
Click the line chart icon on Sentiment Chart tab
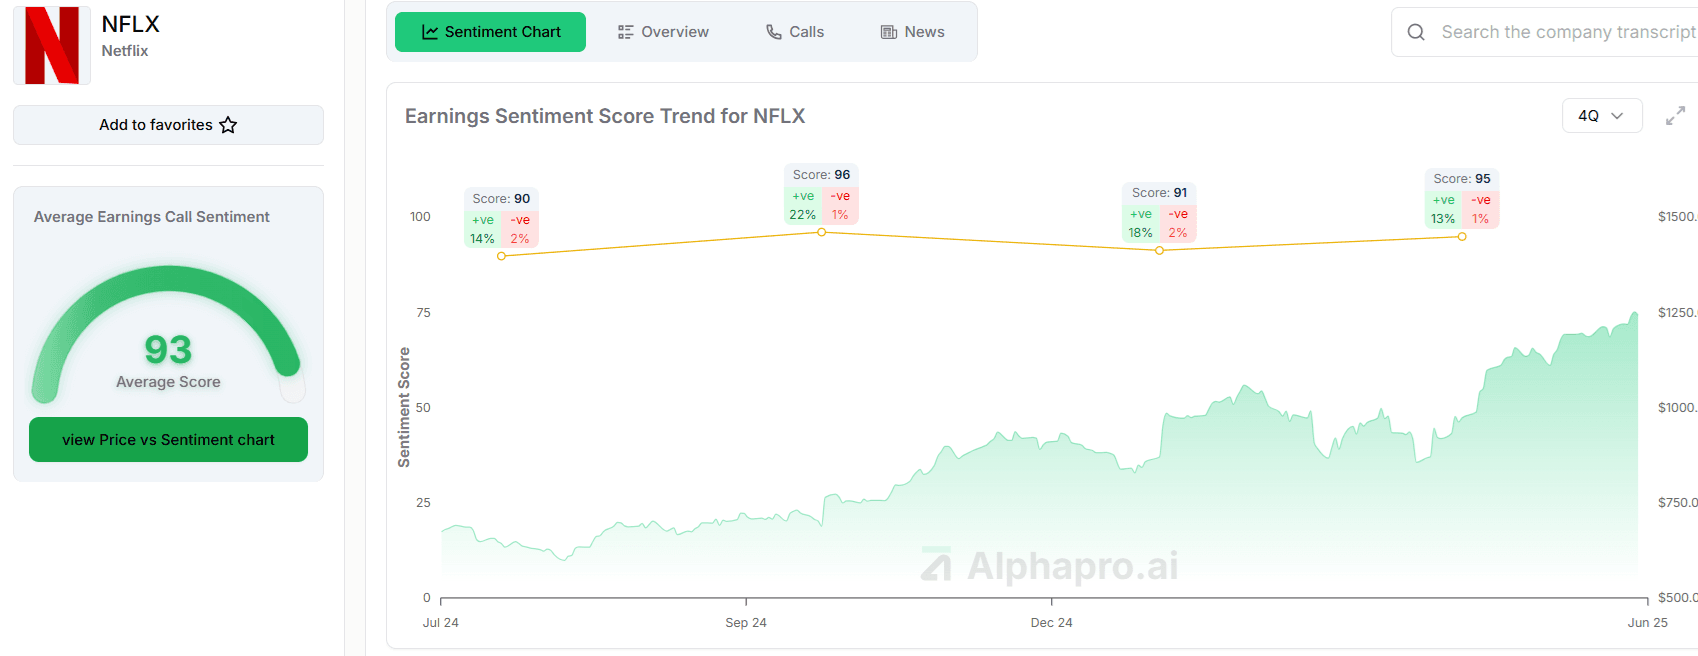click(x=430, y=32)
